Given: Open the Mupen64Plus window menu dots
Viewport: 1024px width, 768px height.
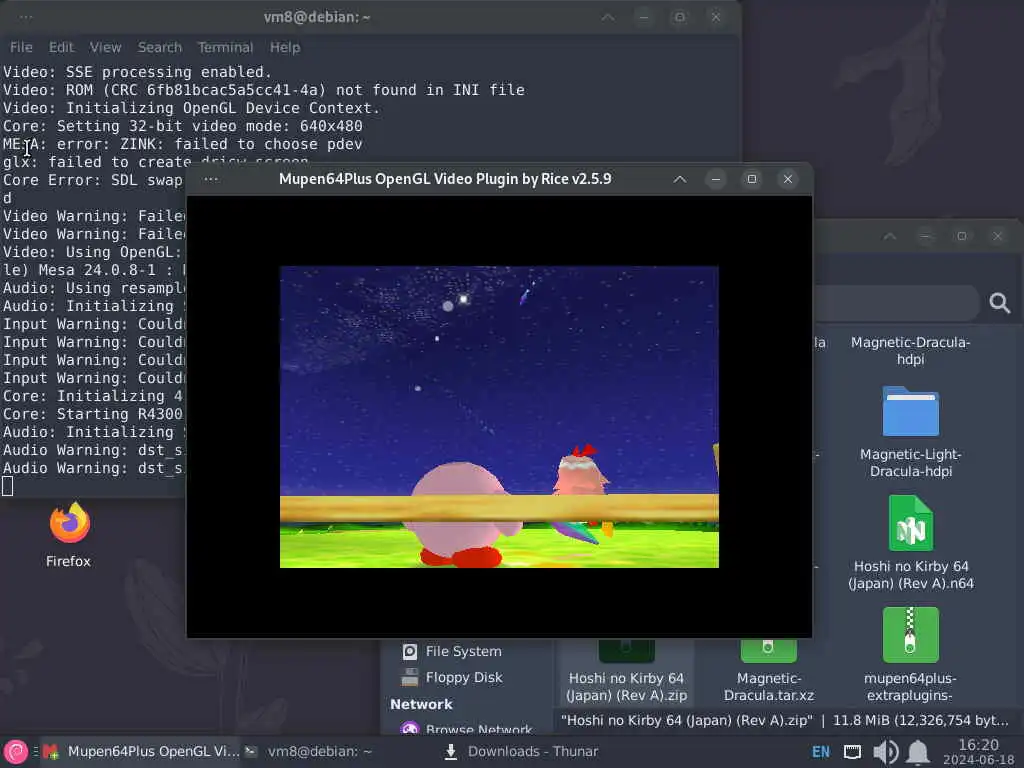Looking at the screenshot, I should point(210,179).
